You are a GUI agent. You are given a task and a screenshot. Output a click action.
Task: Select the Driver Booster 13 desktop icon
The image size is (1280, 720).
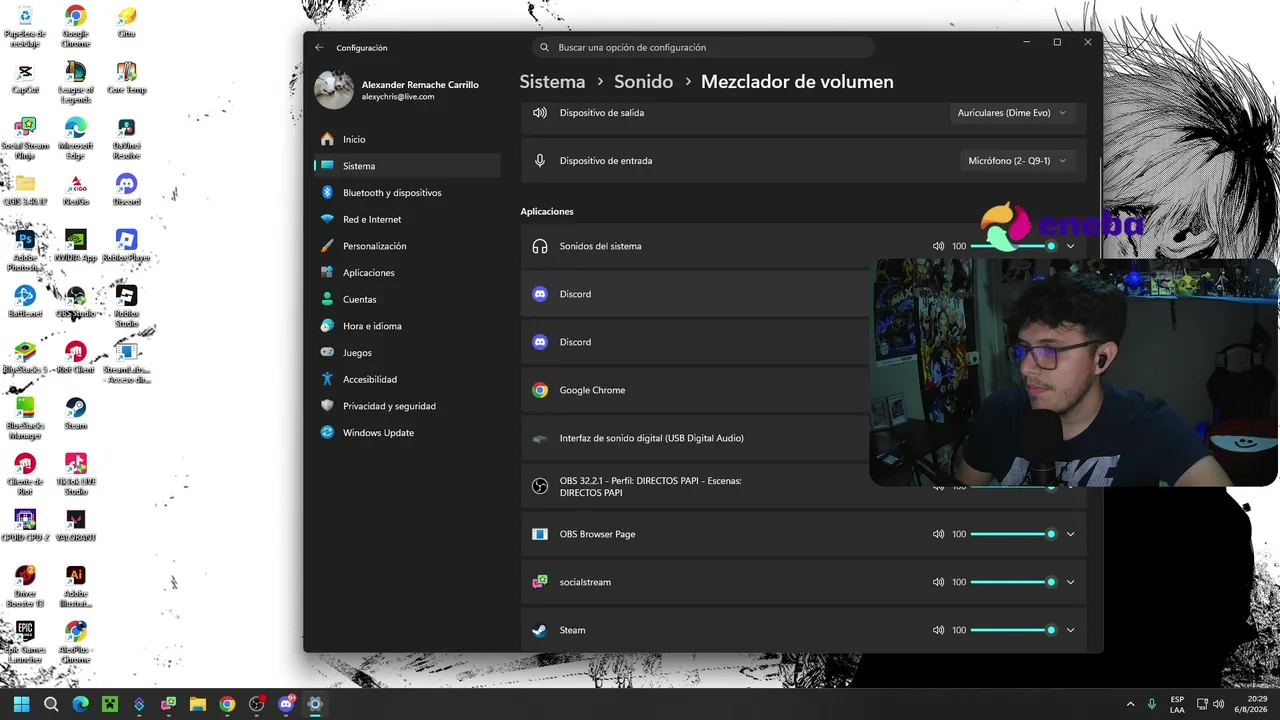25,587
